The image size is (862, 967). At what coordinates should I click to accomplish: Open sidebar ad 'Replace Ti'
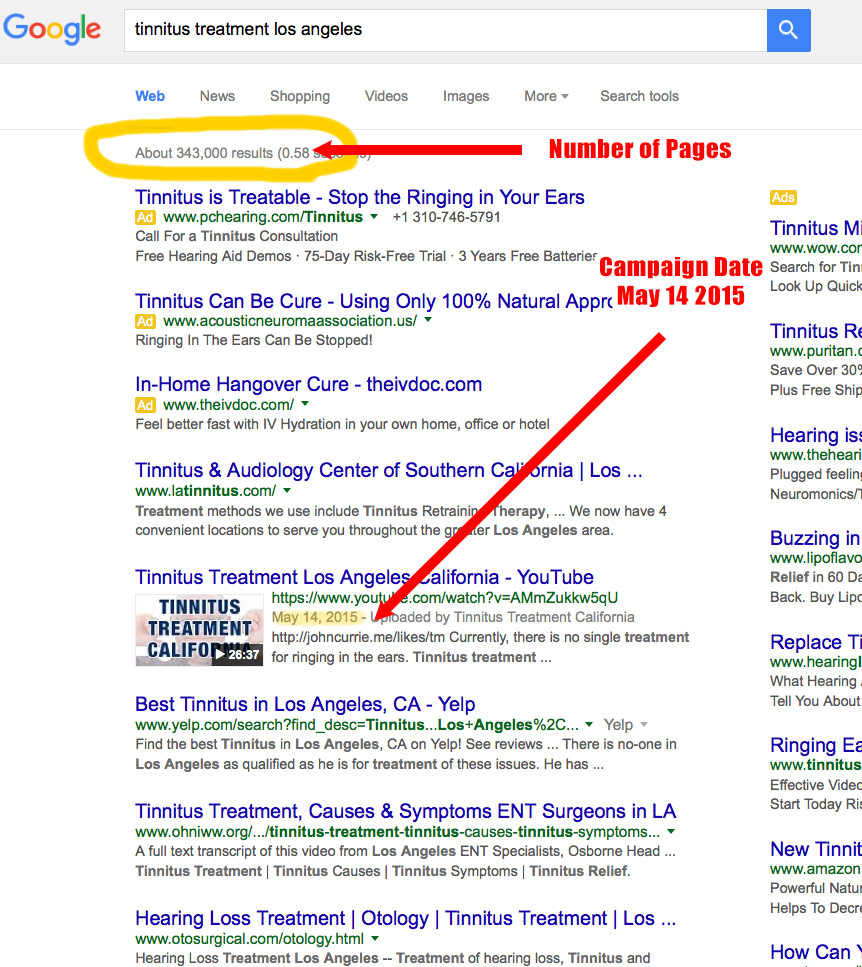click(x=816, y=643)
